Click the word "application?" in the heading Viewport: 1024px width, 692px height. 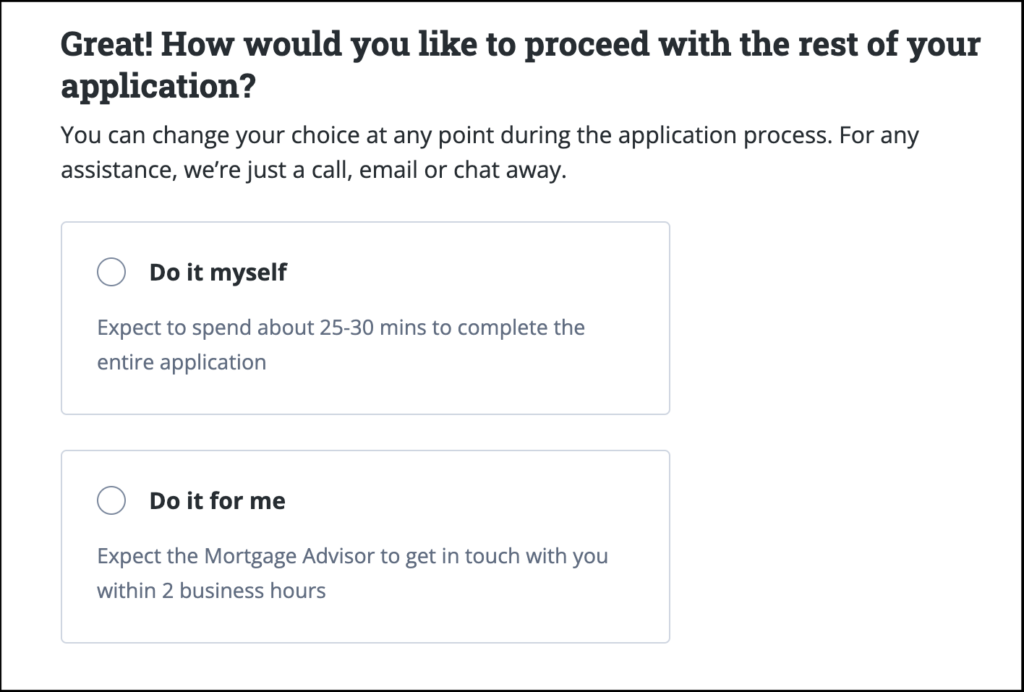[x=158, y=87]
